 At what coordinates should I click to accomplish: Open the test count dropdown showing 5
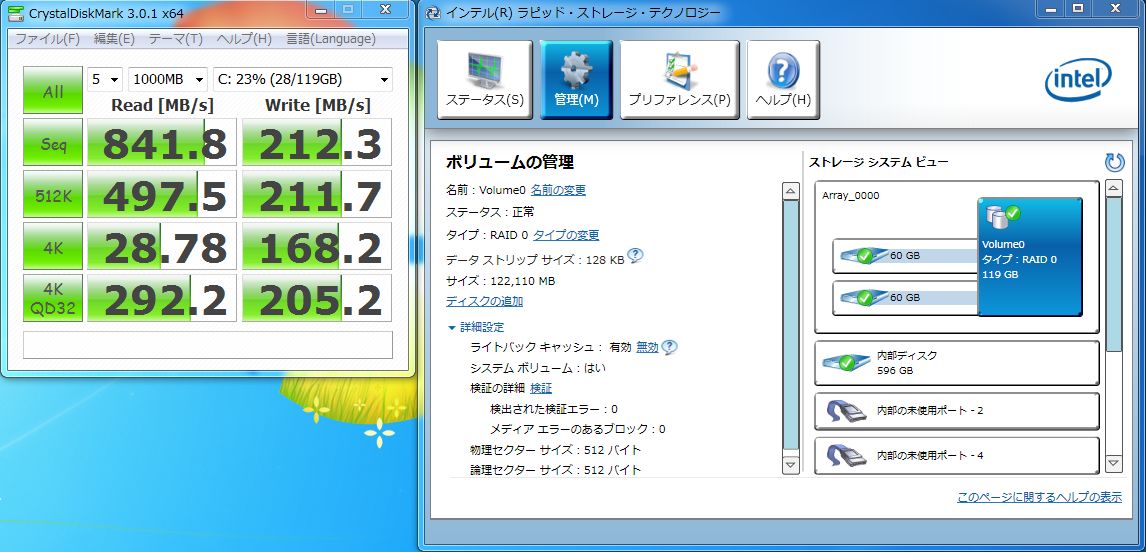105,79
